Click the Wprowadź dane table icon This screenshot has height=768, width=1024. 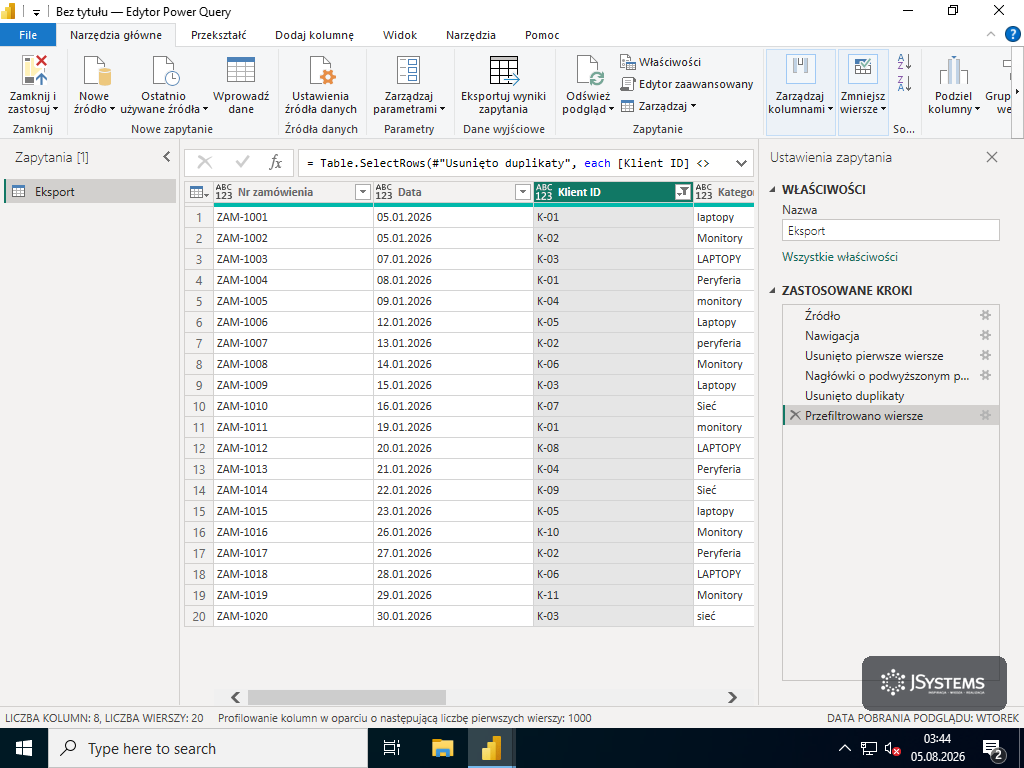241,71
